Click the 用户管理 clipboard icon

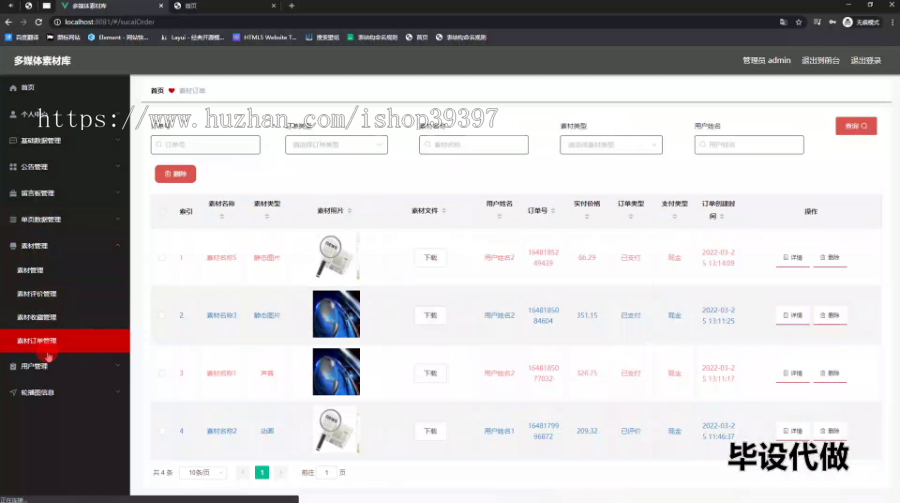(x=13, y=366)
